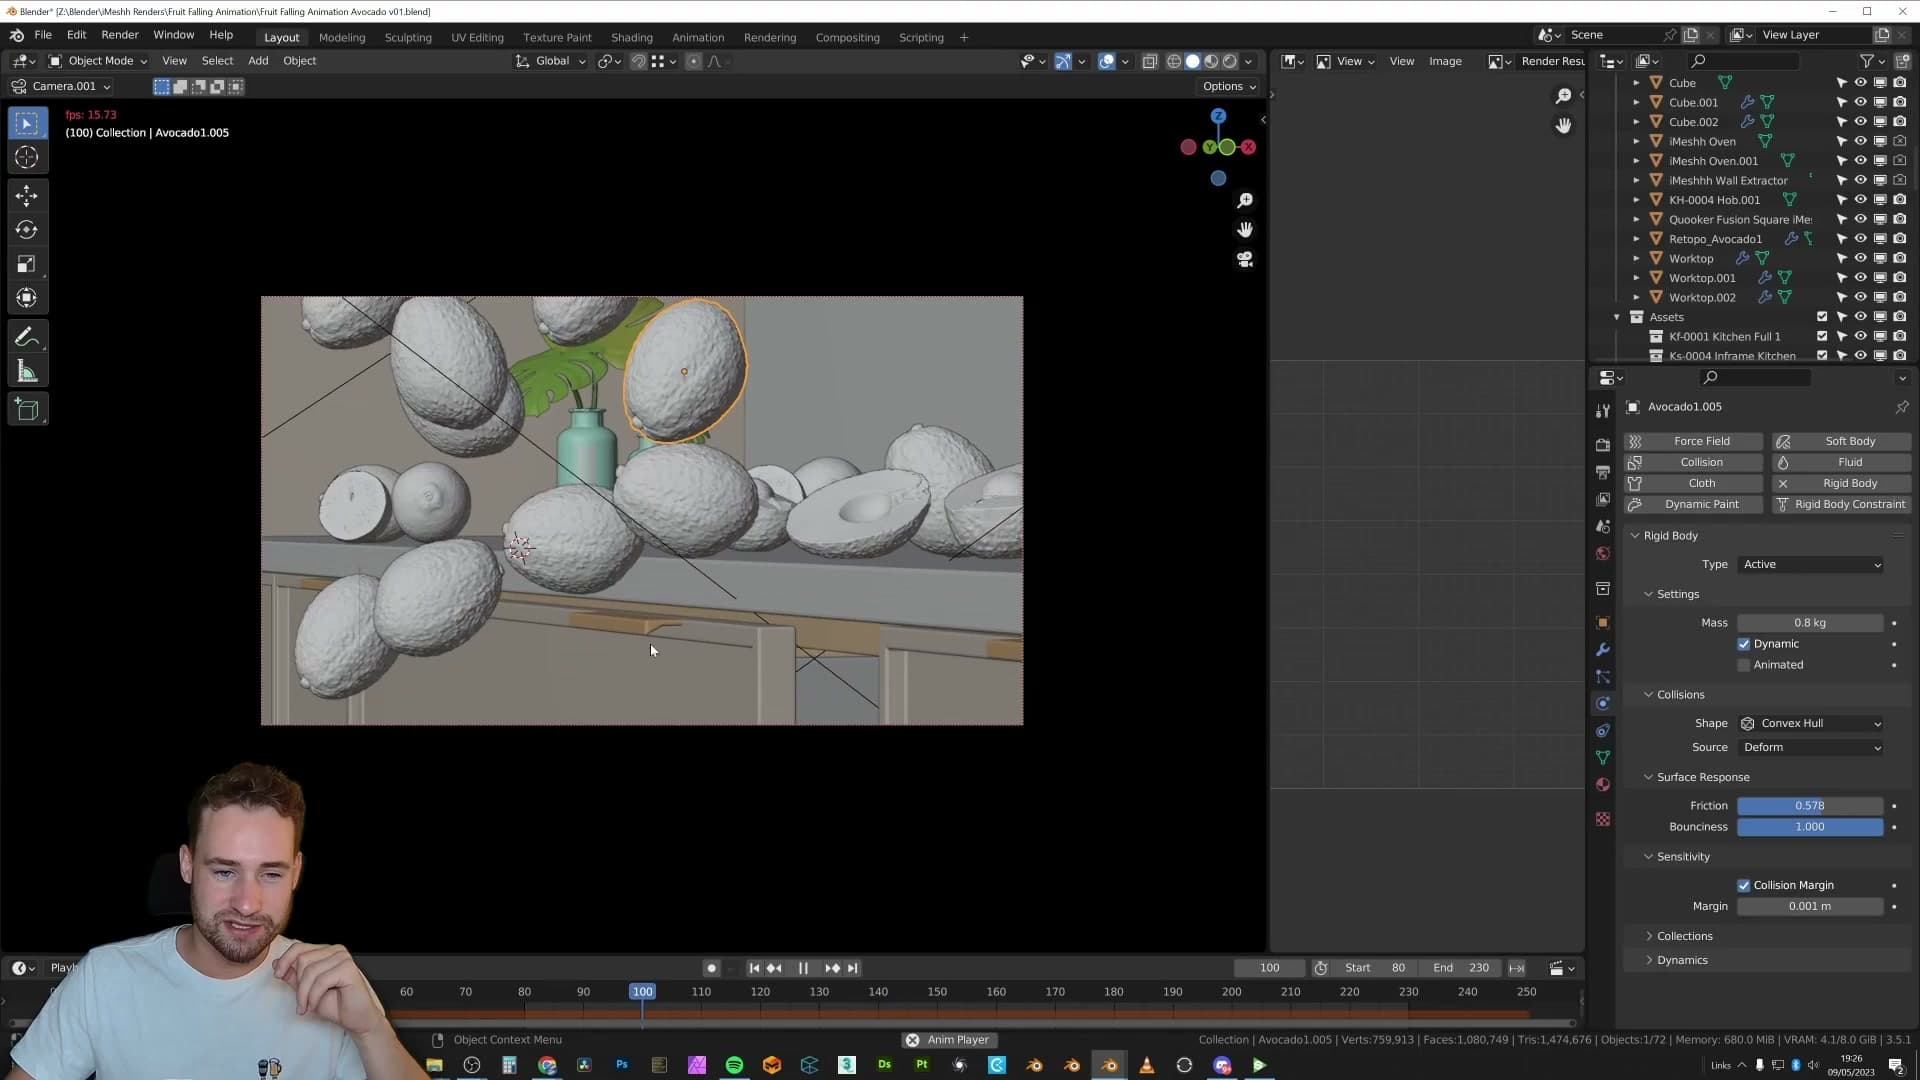
Task: Uncheck the Dynamic checkbox
Action: 1744,644
